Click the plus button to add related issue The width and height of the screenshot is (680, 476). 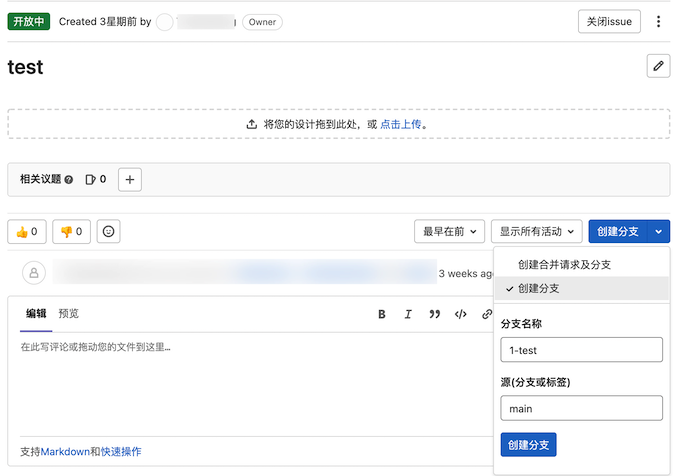[131, 180]
